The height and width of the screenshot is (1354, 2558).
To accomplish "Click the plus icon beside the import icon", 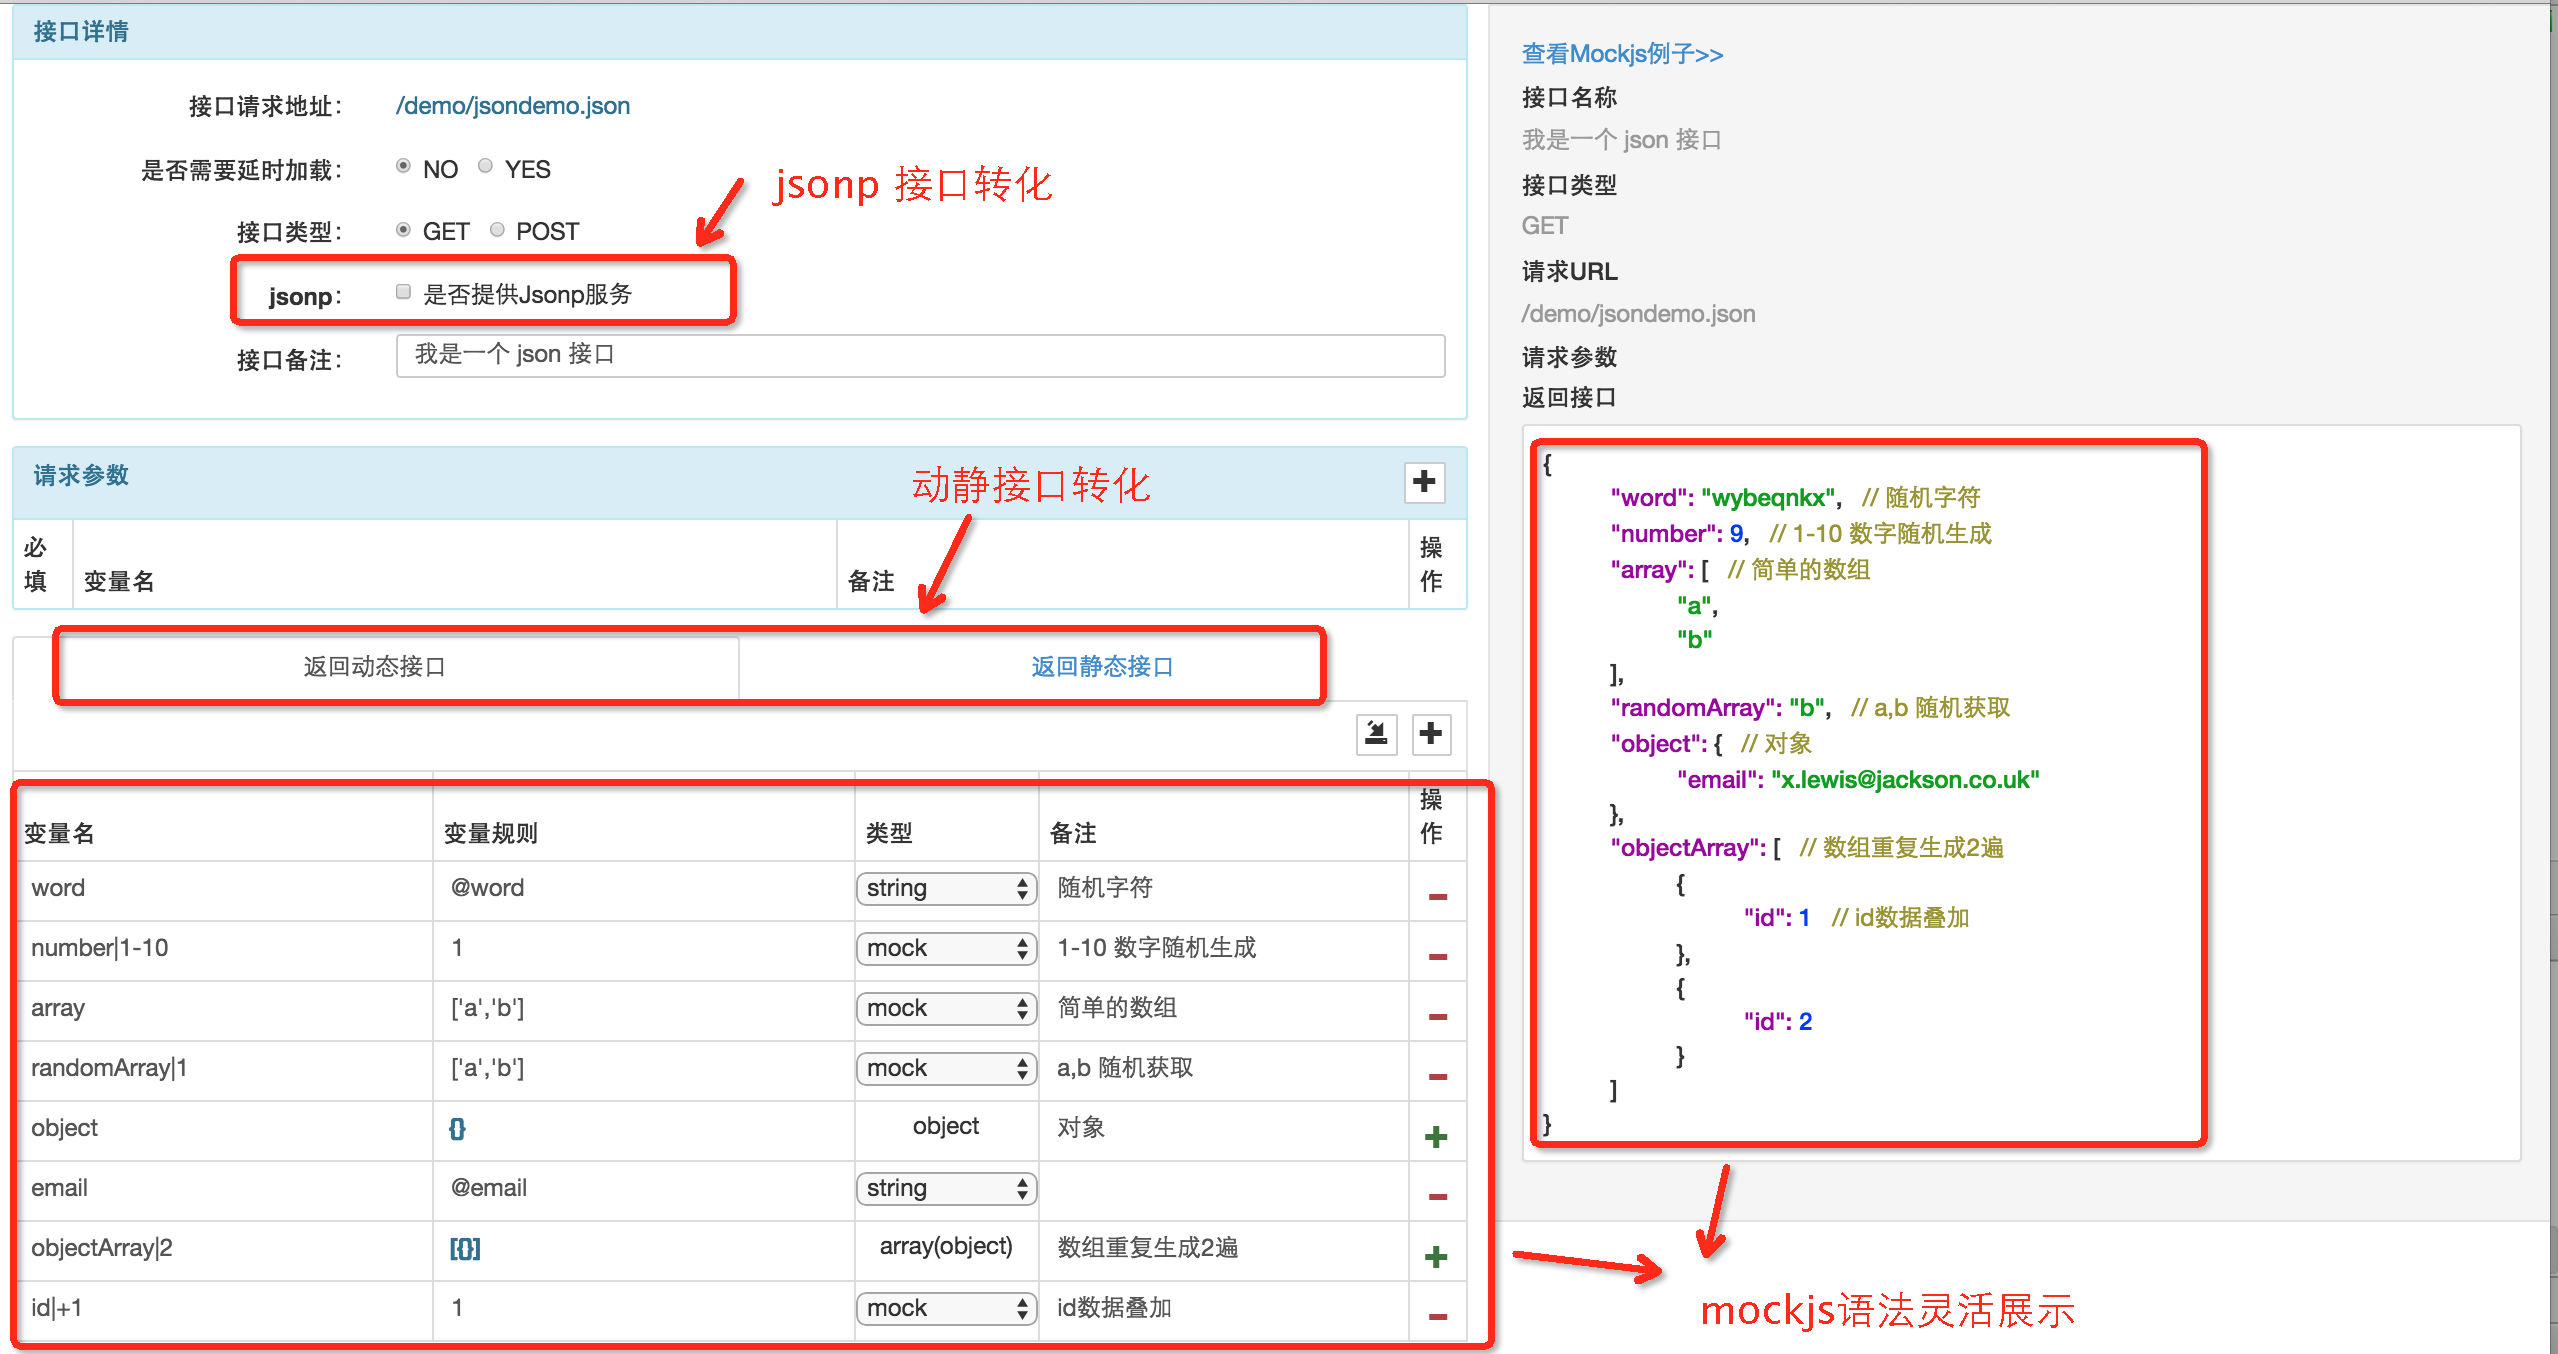I will pyautogui.click(x=1431, y=733).
